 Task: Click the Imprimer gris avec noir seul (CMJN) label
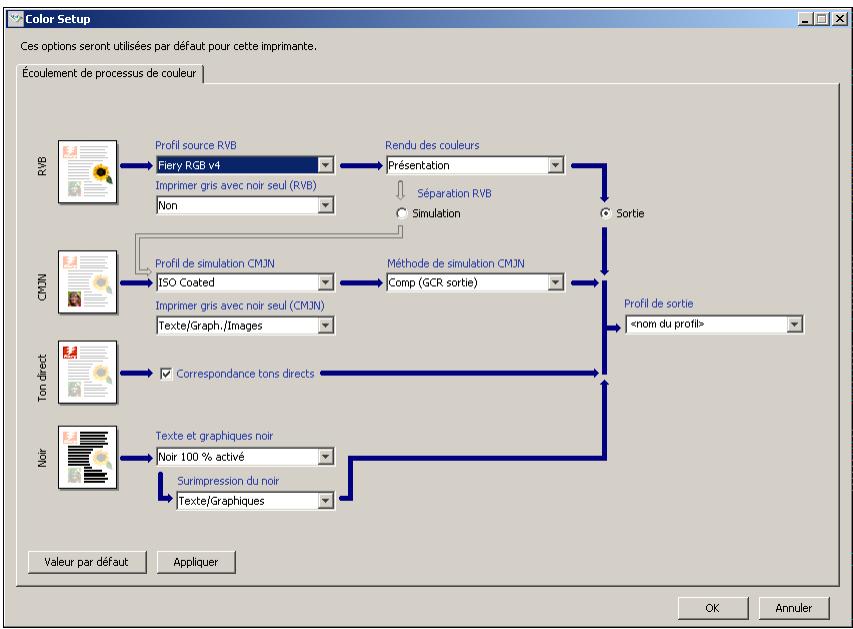[240, 306]
